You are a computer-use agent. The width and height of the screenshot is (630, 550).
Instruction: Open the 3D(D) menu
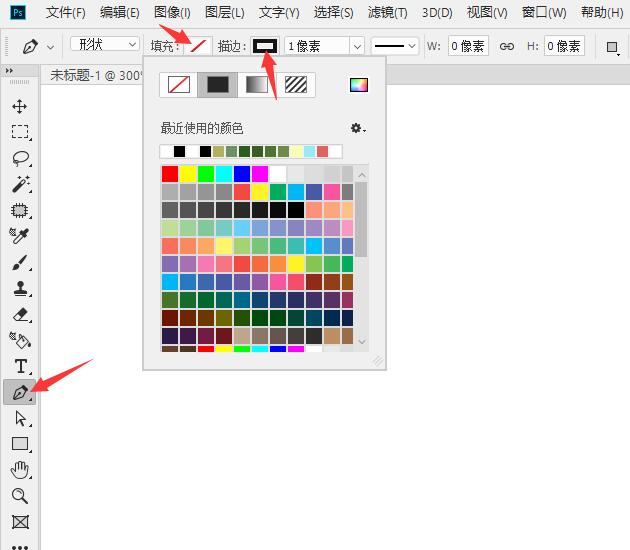click(437, 13)
